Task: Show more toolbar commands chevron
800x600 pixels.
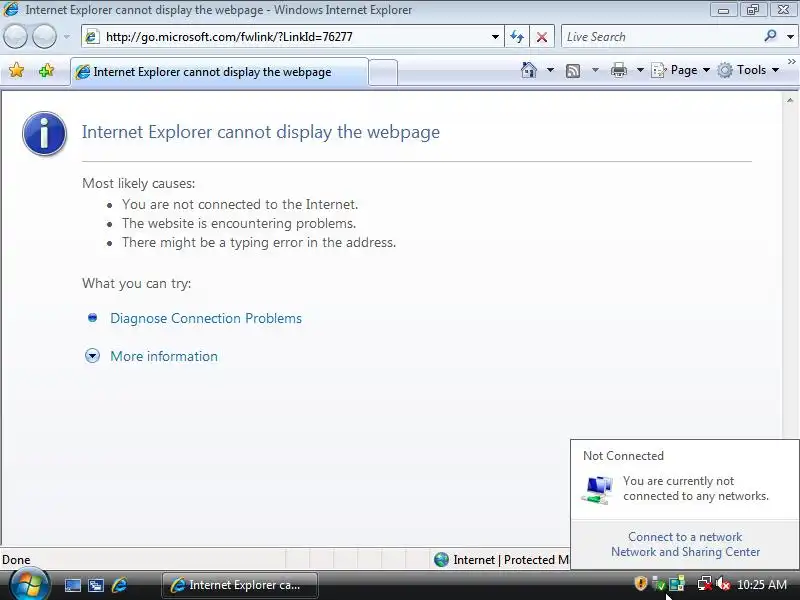Action: (791, 62)
